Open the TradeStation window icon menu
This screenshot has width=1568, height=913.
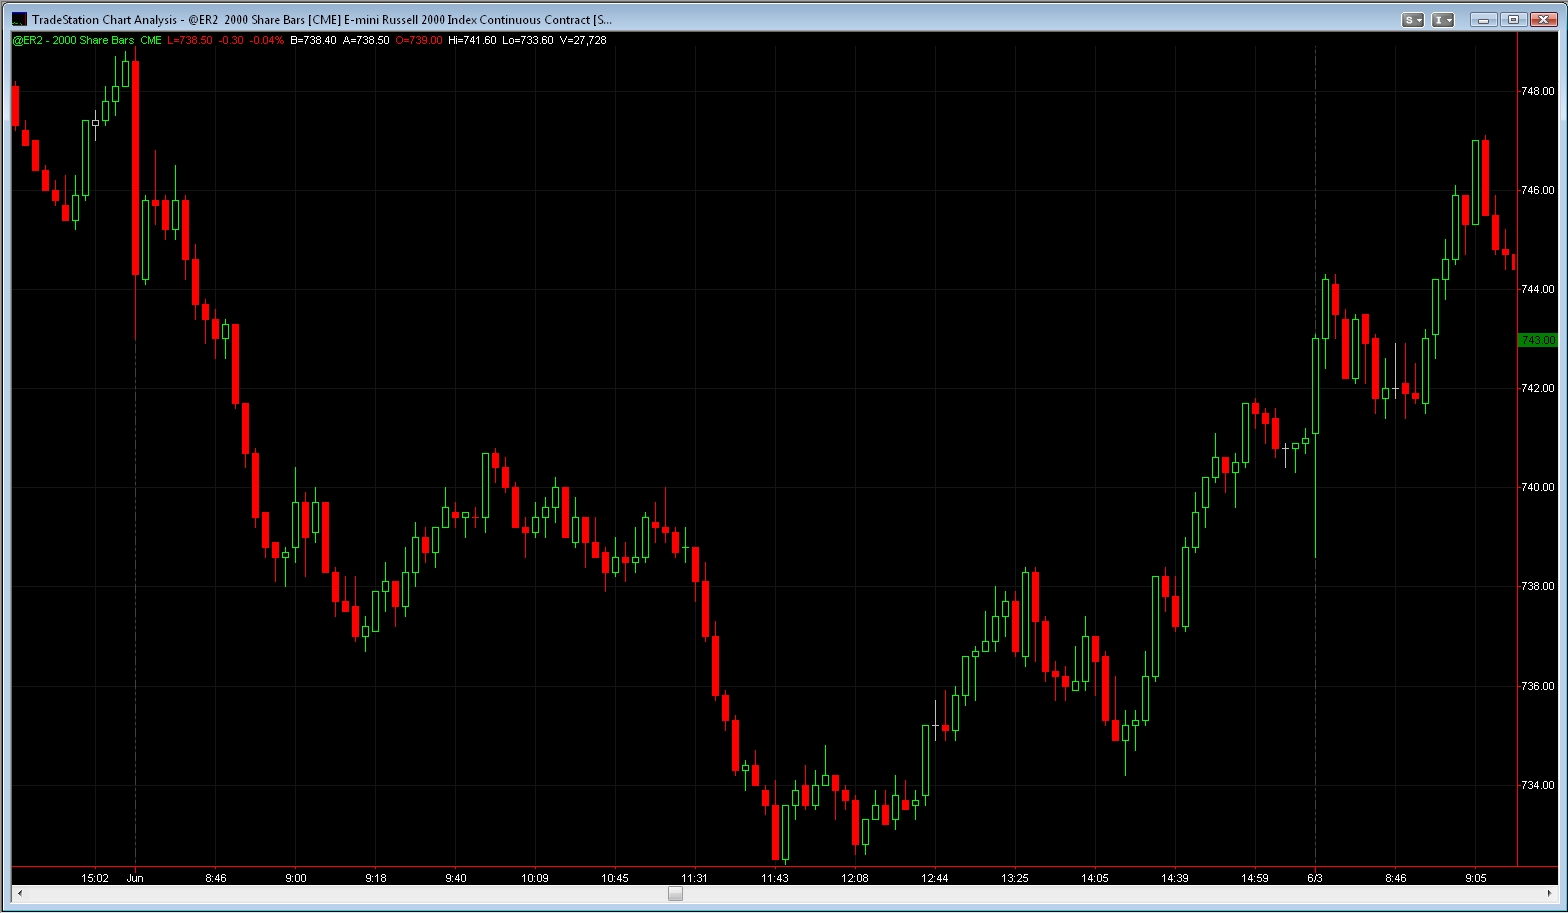[x=19, y=19]
